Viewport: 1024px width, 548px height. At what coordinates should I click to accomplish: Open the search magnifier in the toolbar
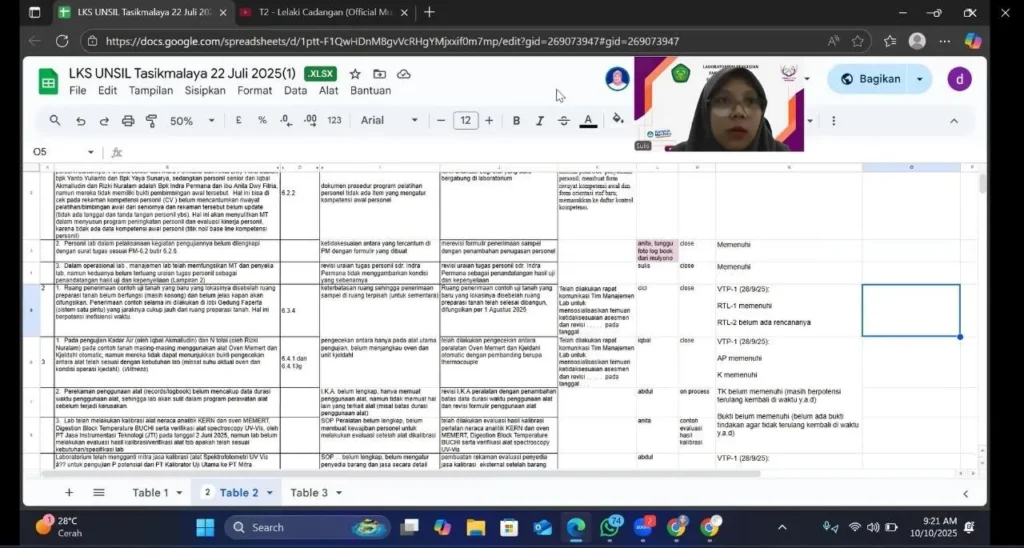pyautogui.click(x=55, y=121)
